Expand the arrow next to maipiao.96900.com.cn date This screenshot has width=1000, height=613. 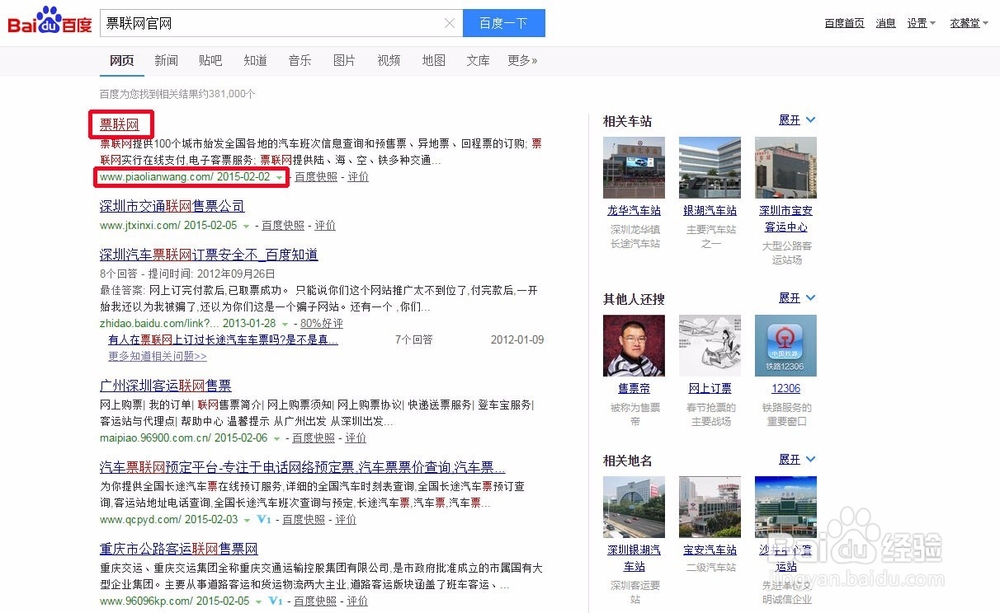coord(277,439)
